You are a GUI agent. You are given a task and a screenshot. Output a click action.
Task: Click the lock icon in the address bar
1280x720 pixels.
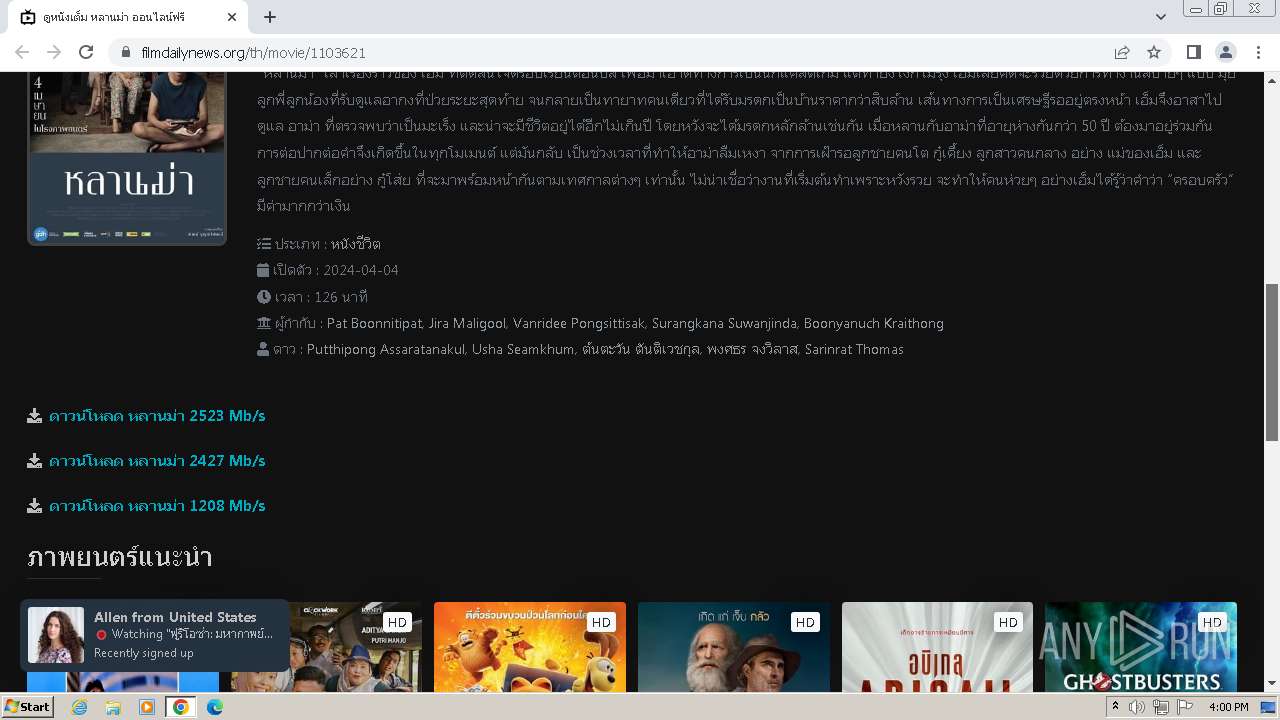(125, 53)
